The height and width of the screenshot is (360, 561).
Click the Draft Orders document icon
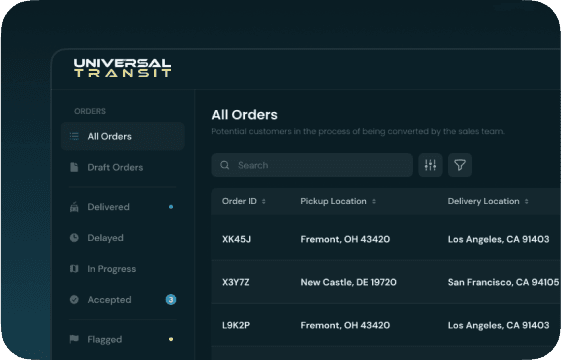[74, 167]
